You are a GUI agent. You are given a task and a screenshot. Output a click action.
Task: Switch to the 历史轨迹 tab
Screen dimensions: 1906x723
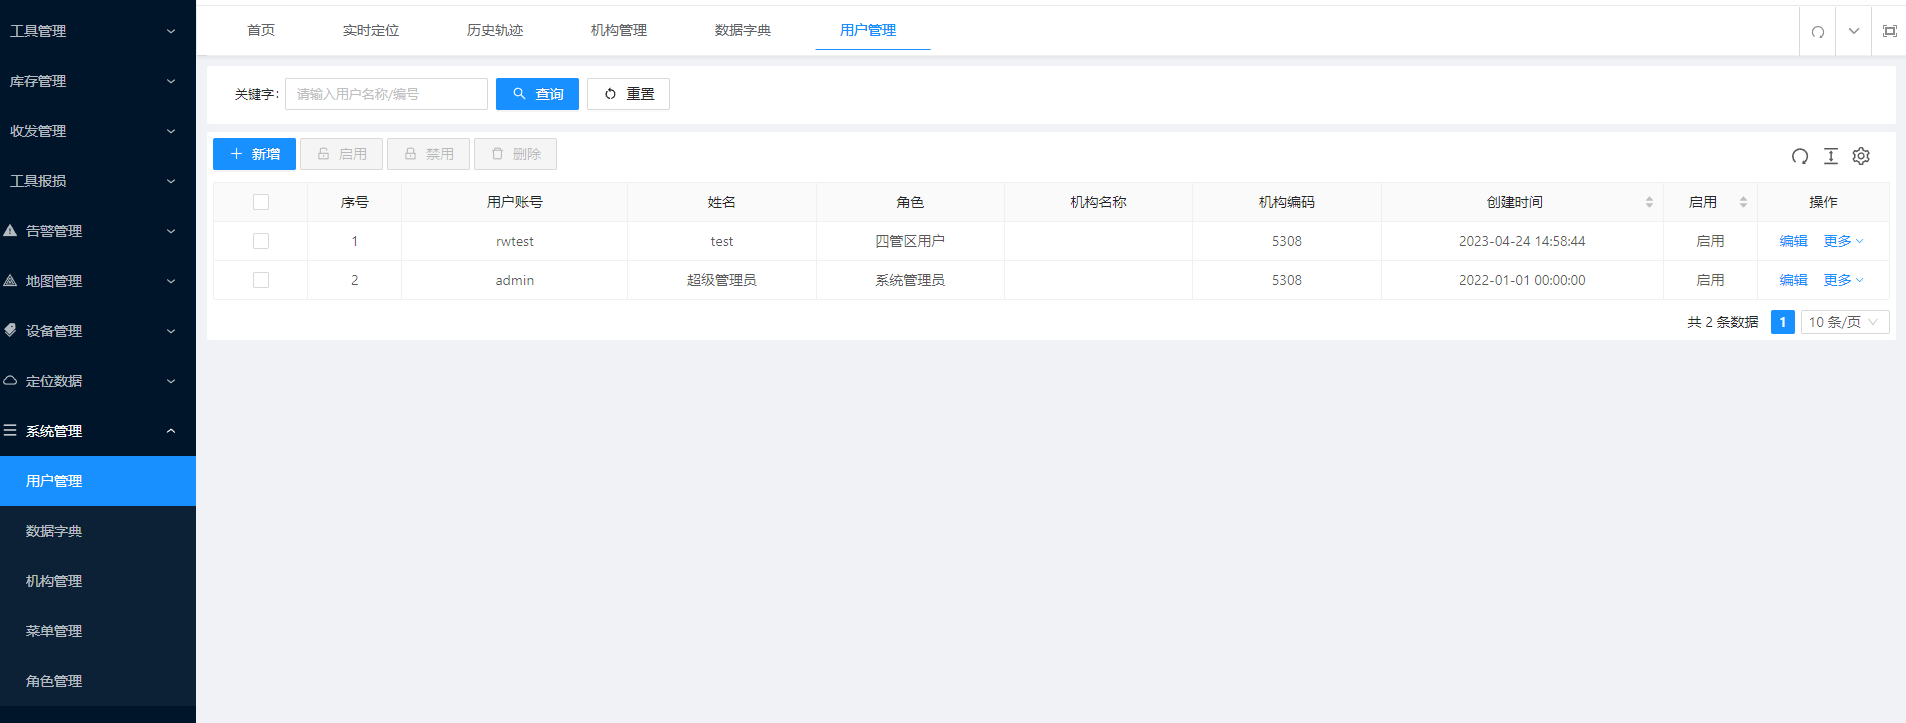[495, 30]
